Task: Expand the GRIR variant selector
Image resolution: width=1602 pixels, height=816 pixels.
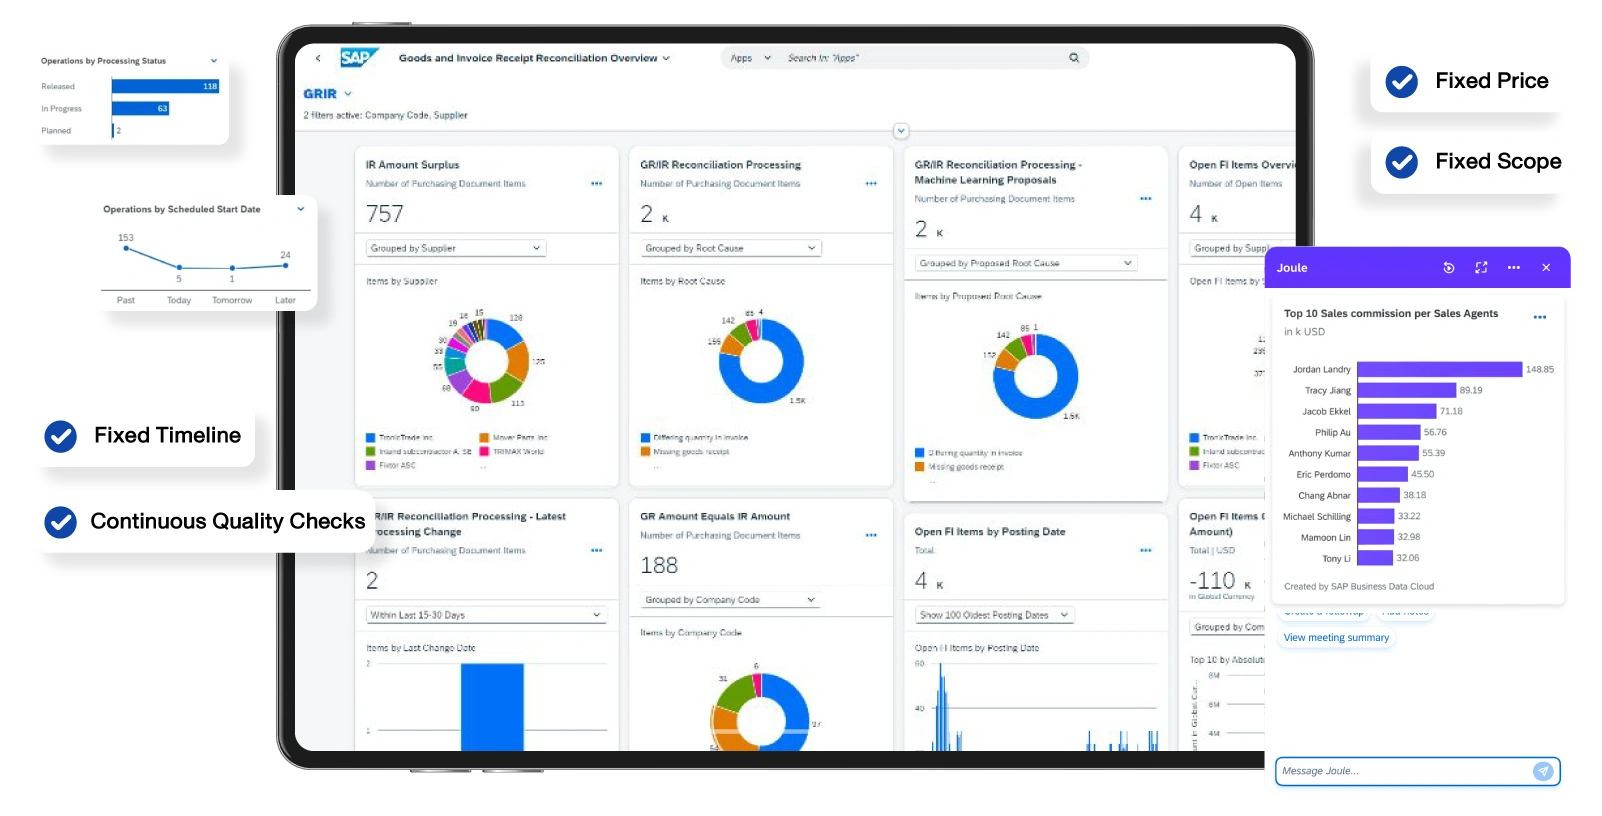Action: [348, 94]
